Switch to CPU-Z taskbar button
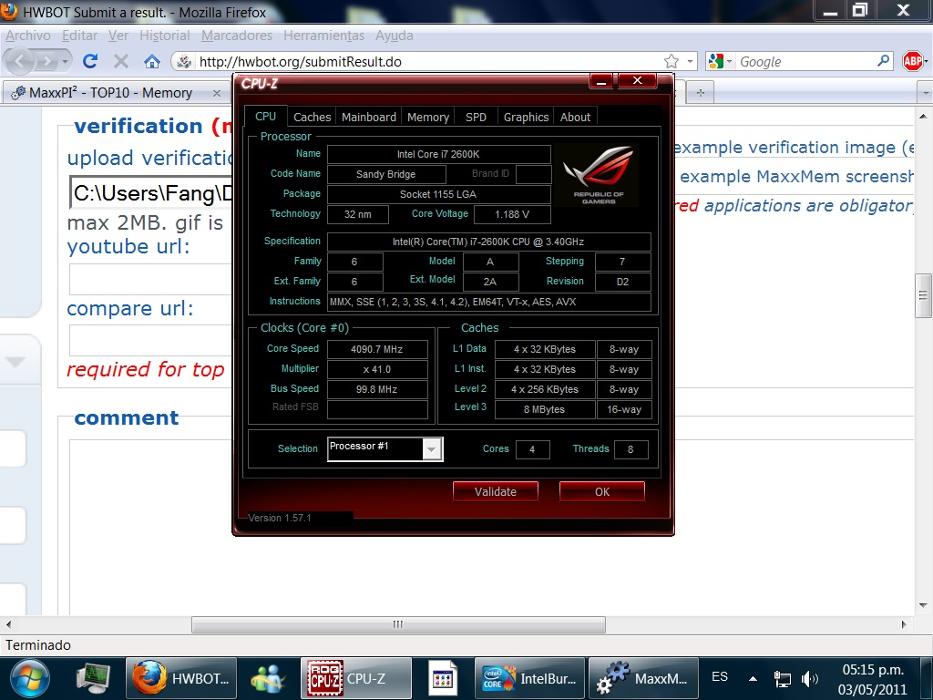The height and width of the screenshot is (700, 933). point(356,678)
